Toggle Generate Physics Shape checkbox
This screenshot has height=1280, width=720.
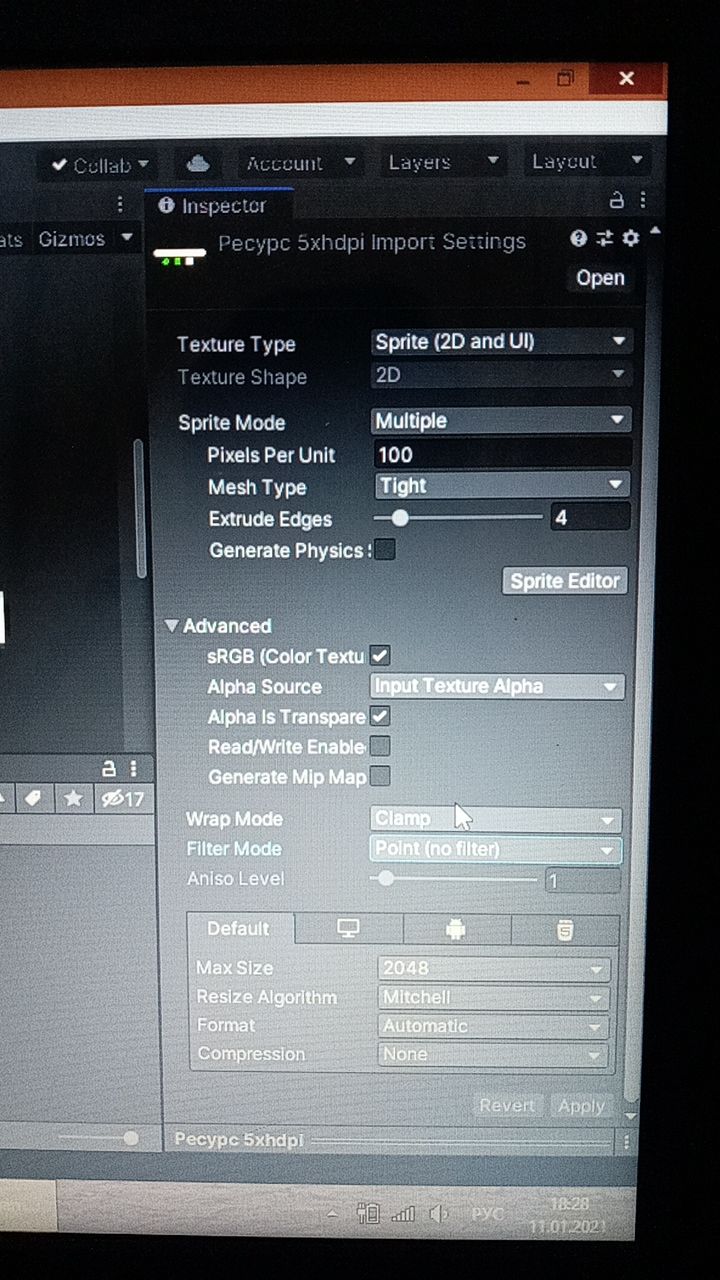[x=384, y=549]
